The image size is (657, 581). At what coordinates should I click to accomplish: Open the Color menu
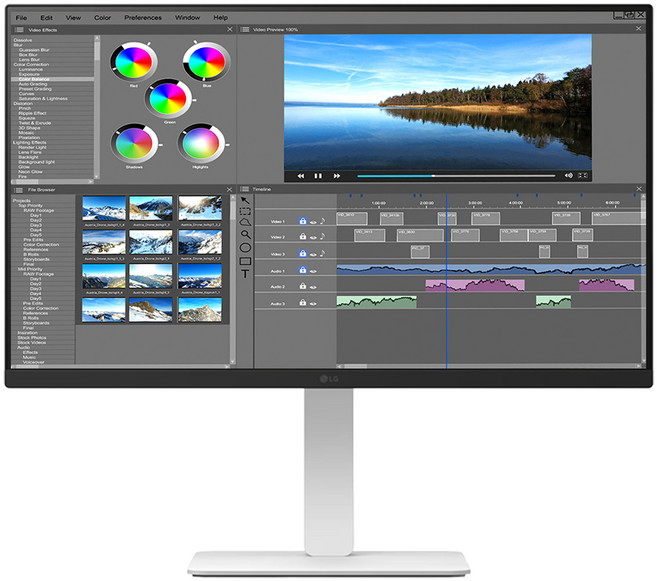tap(102, 17)
